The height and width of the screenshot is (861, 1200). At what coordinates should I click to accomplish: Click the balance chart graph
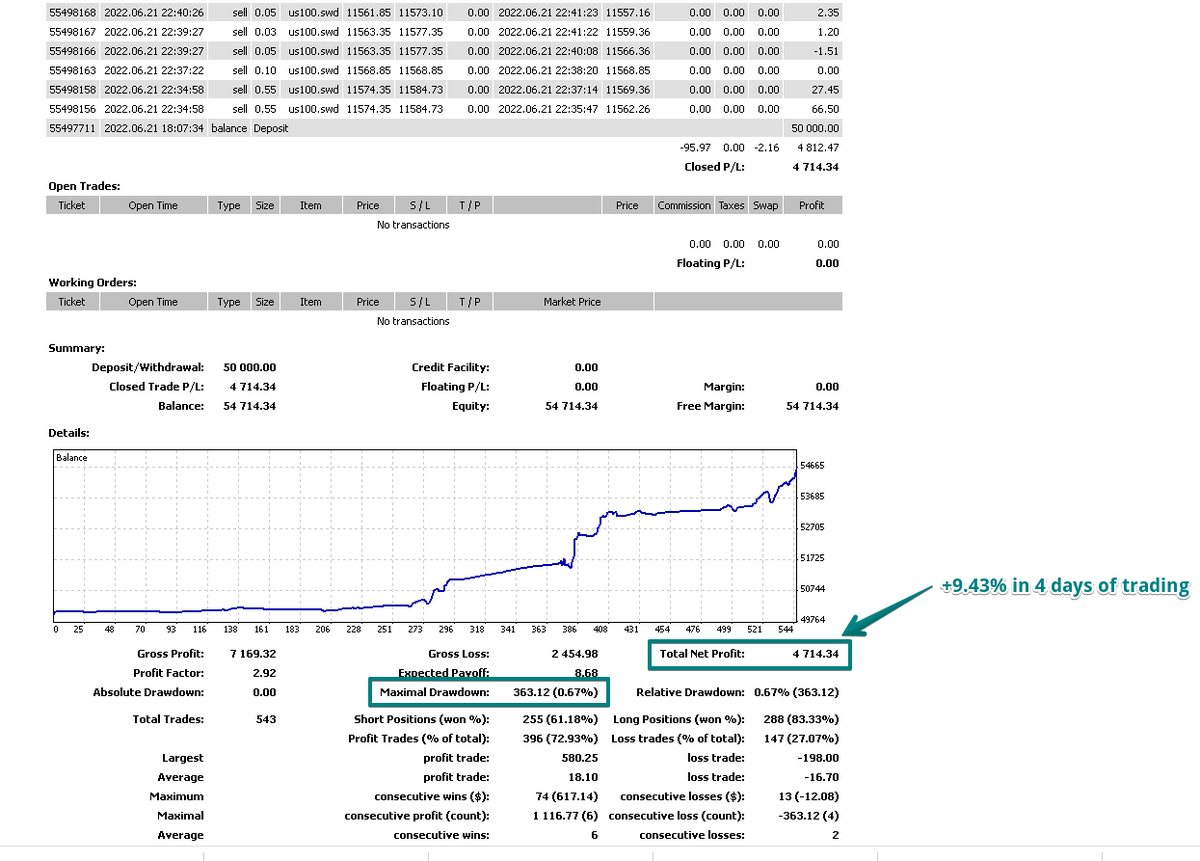pyautogui.click(x=424, y=535)
